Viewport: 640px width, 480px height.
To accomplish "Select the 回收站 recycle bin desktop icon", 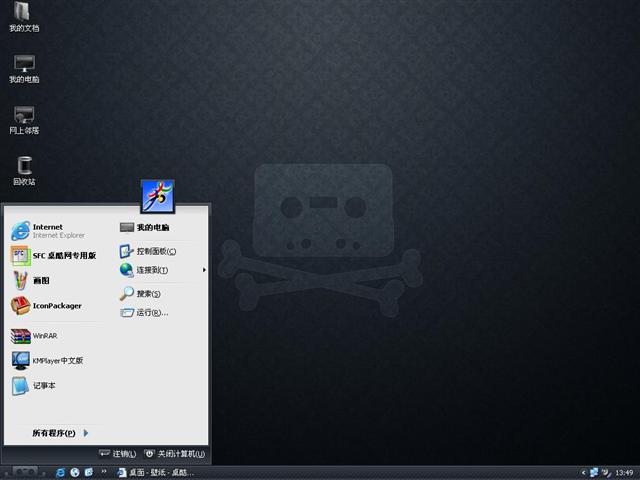I will coord(24,171).
